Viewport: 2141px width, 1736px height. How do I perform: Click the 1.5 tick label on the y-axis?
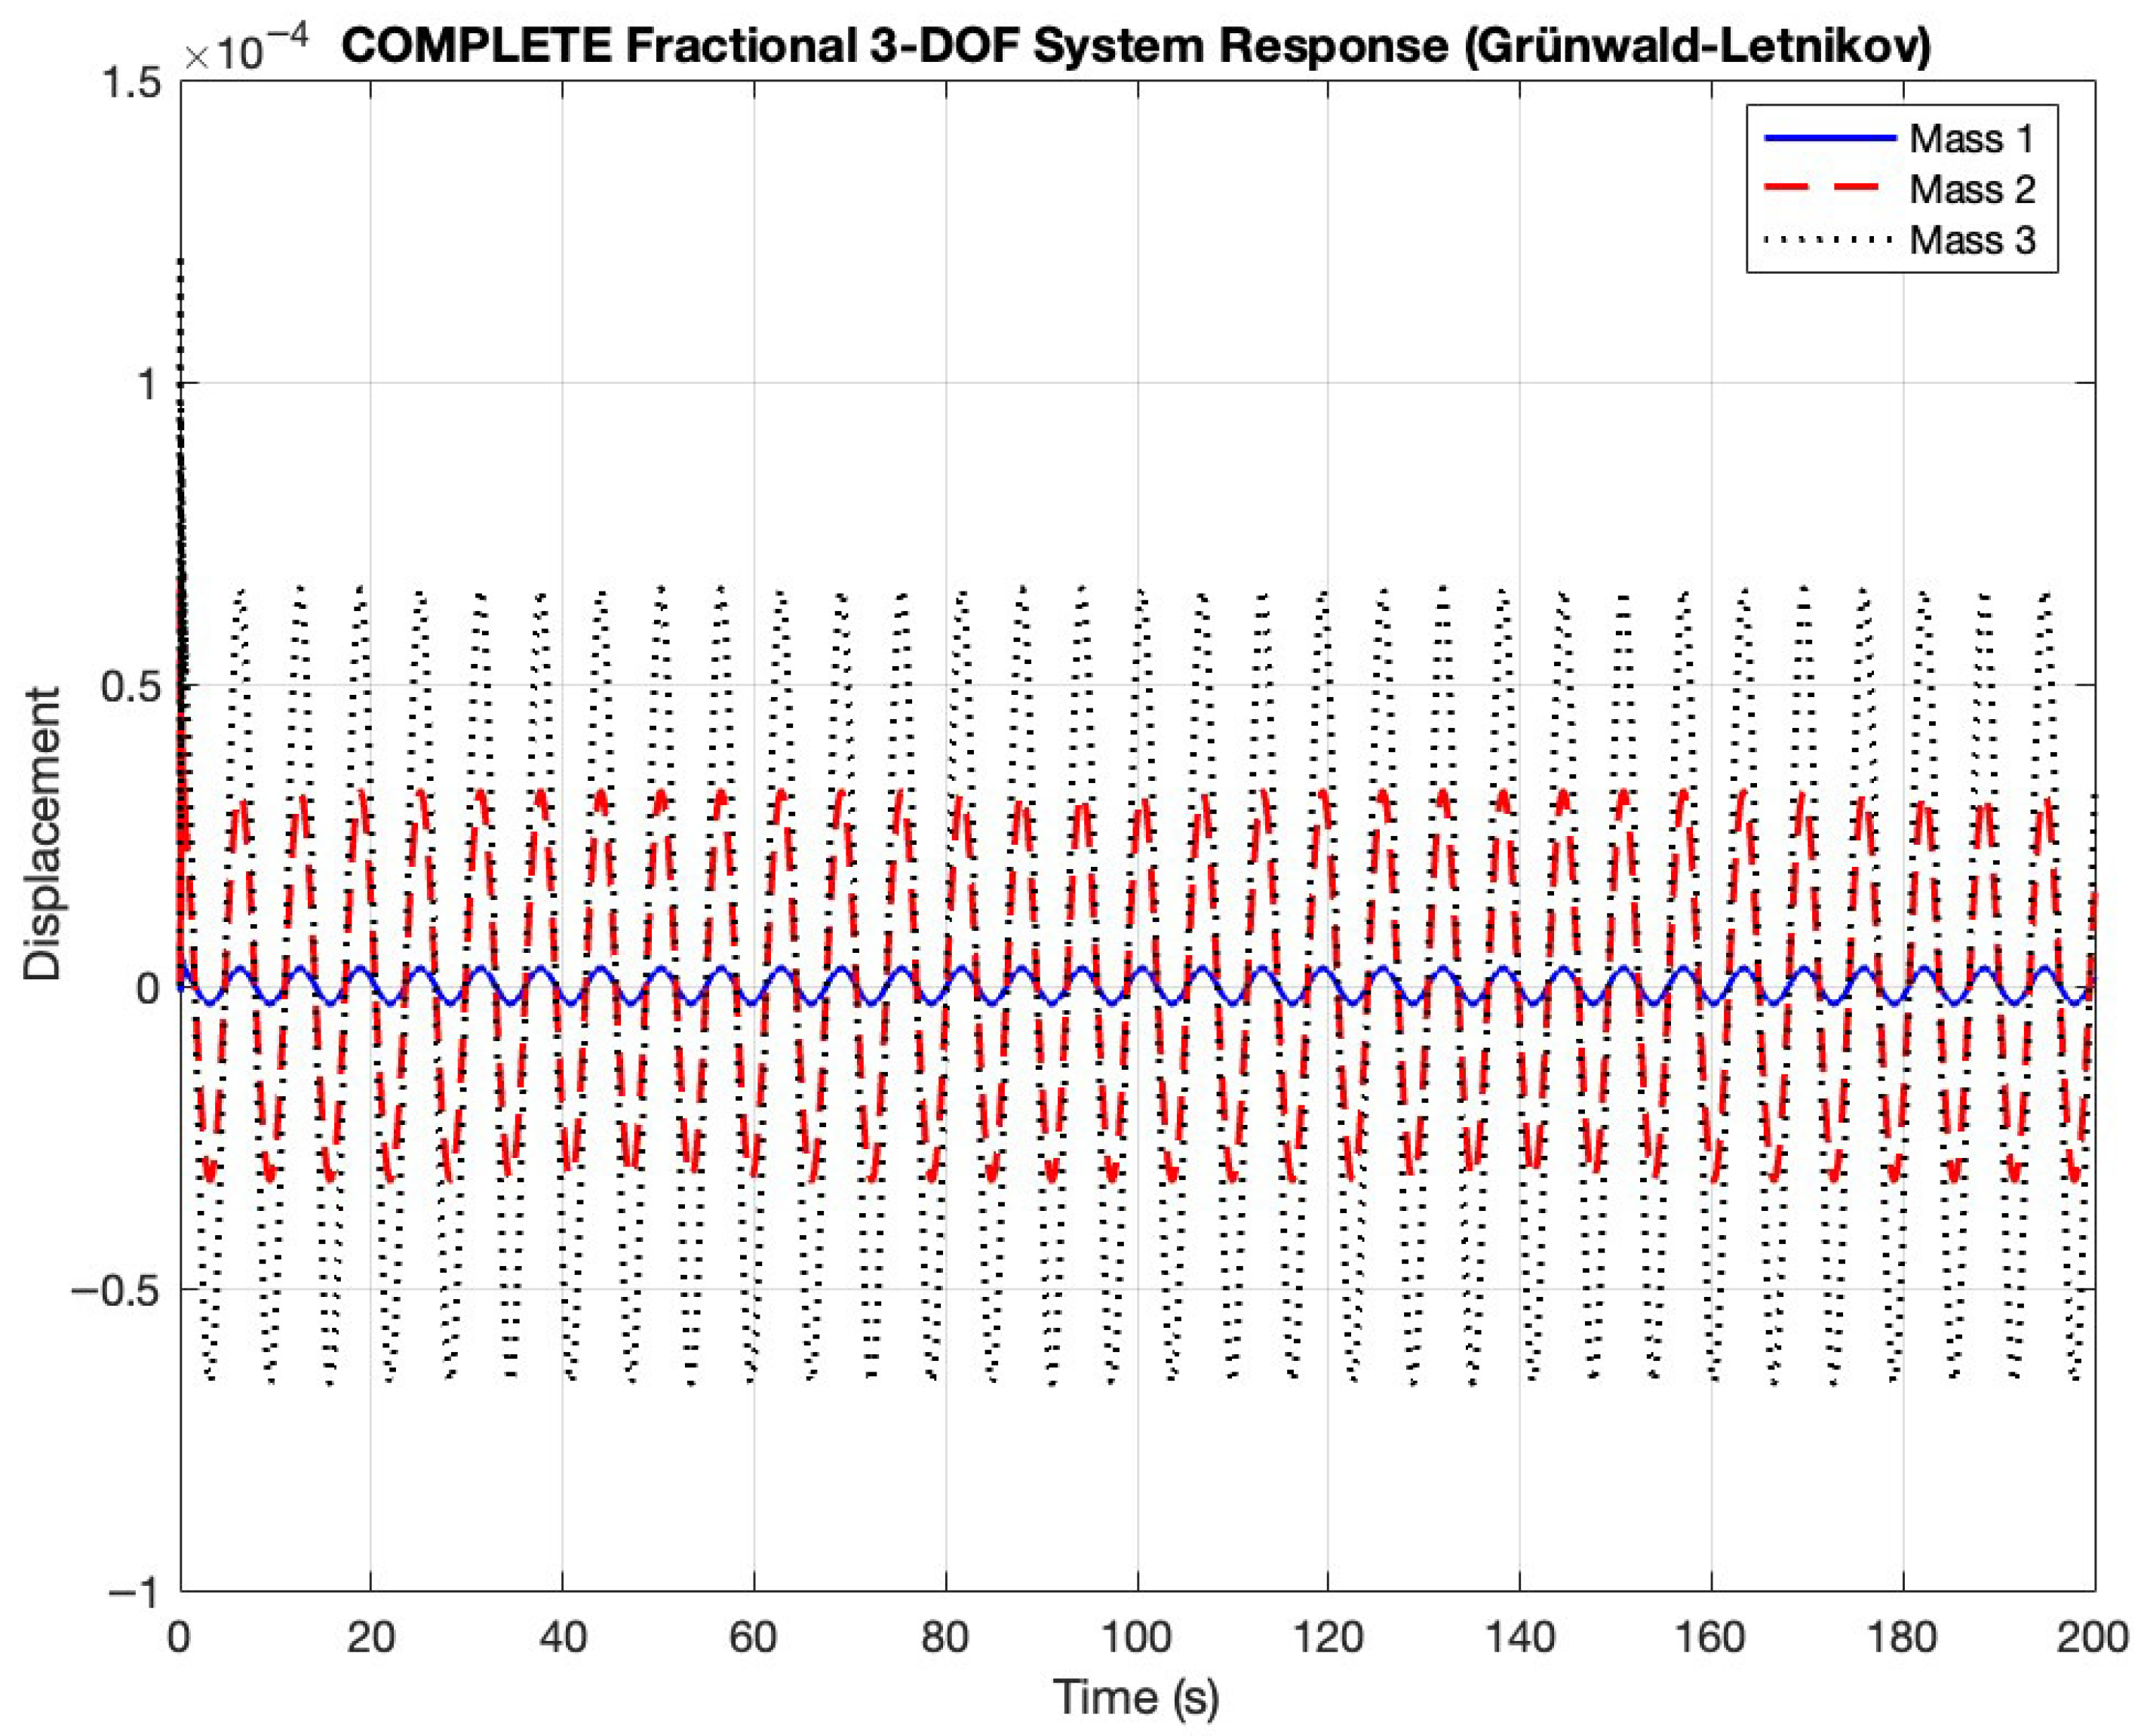[133, 82]
